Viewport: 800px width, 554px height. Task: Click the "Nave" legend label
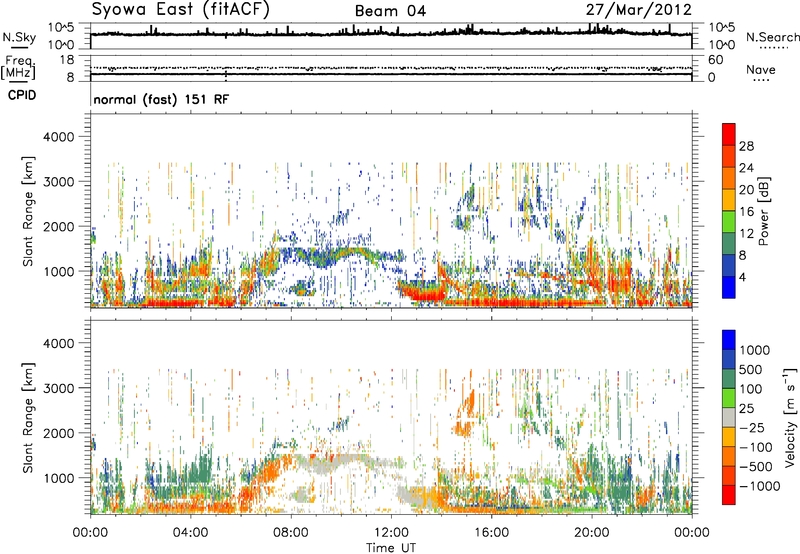click(x=760, y=69)
